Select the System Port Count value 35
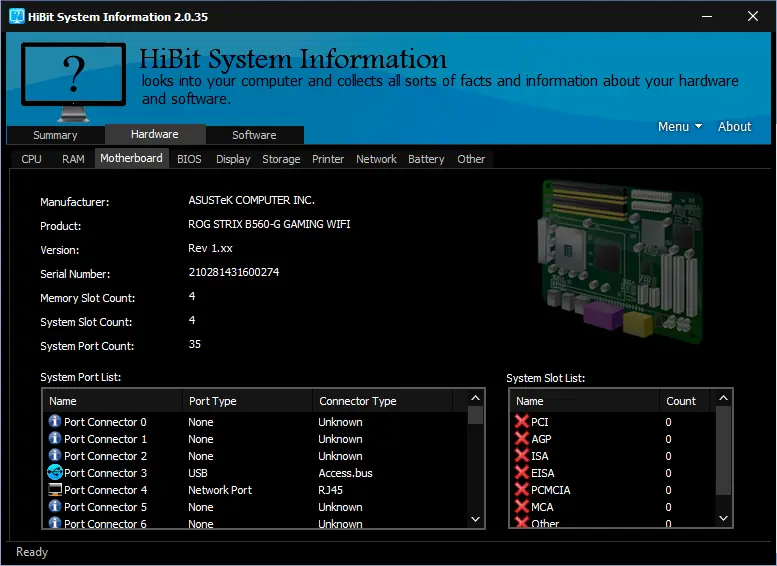 (x=195, y=344)
